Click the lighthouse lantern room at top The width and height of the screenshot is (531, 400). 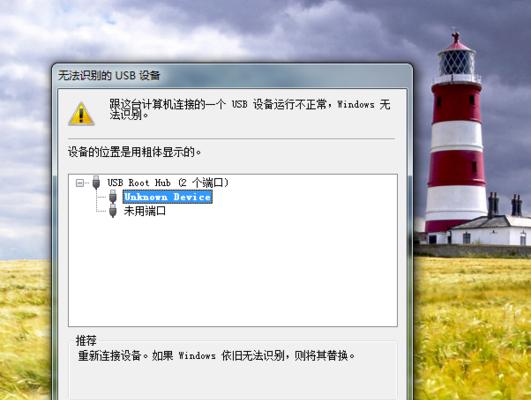[x=456, y=61]
